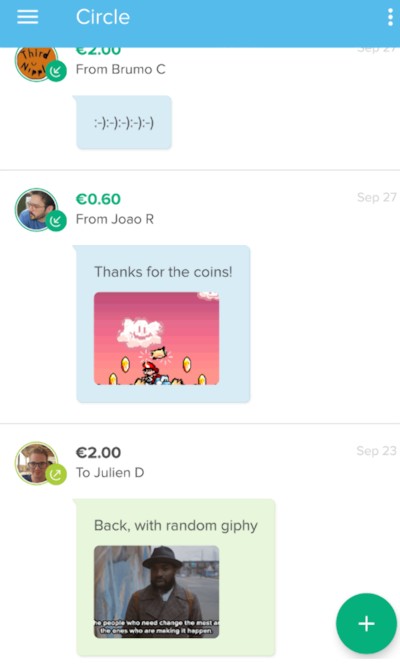Image resolution: width=400 pixels, height=671 pixels.
Task: Open the three-dot overflow menu
Action: (x=390, y=17)
